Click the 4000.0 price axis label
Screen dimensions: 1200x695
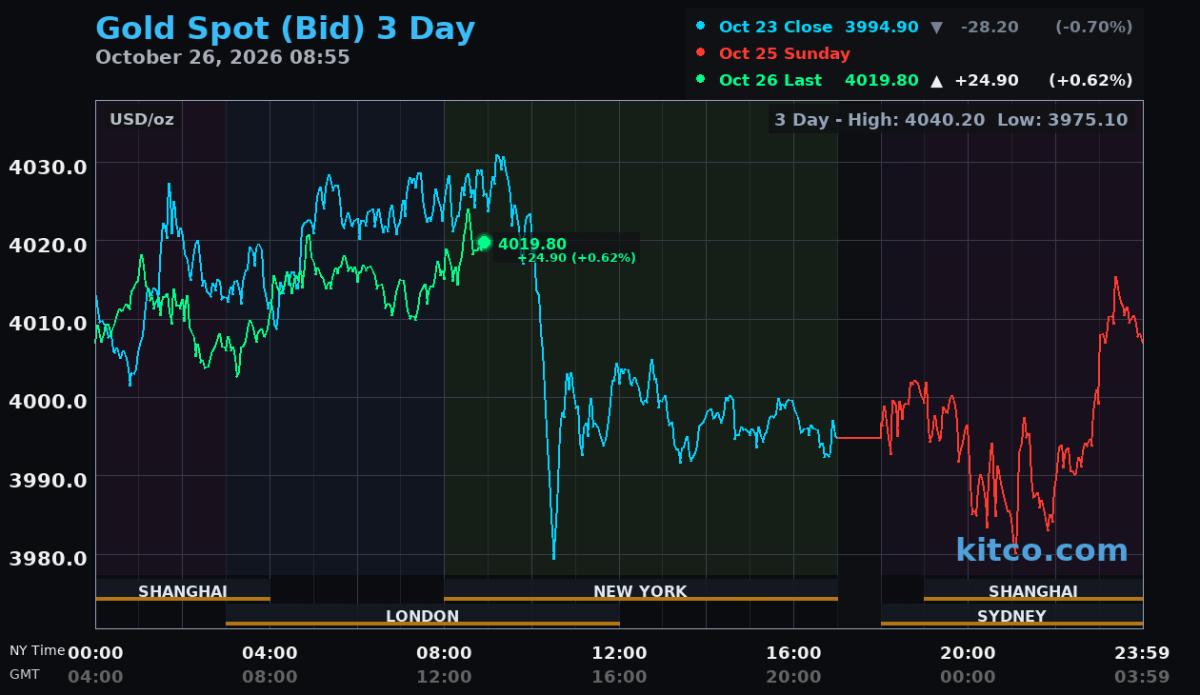(x=47, y=400)
